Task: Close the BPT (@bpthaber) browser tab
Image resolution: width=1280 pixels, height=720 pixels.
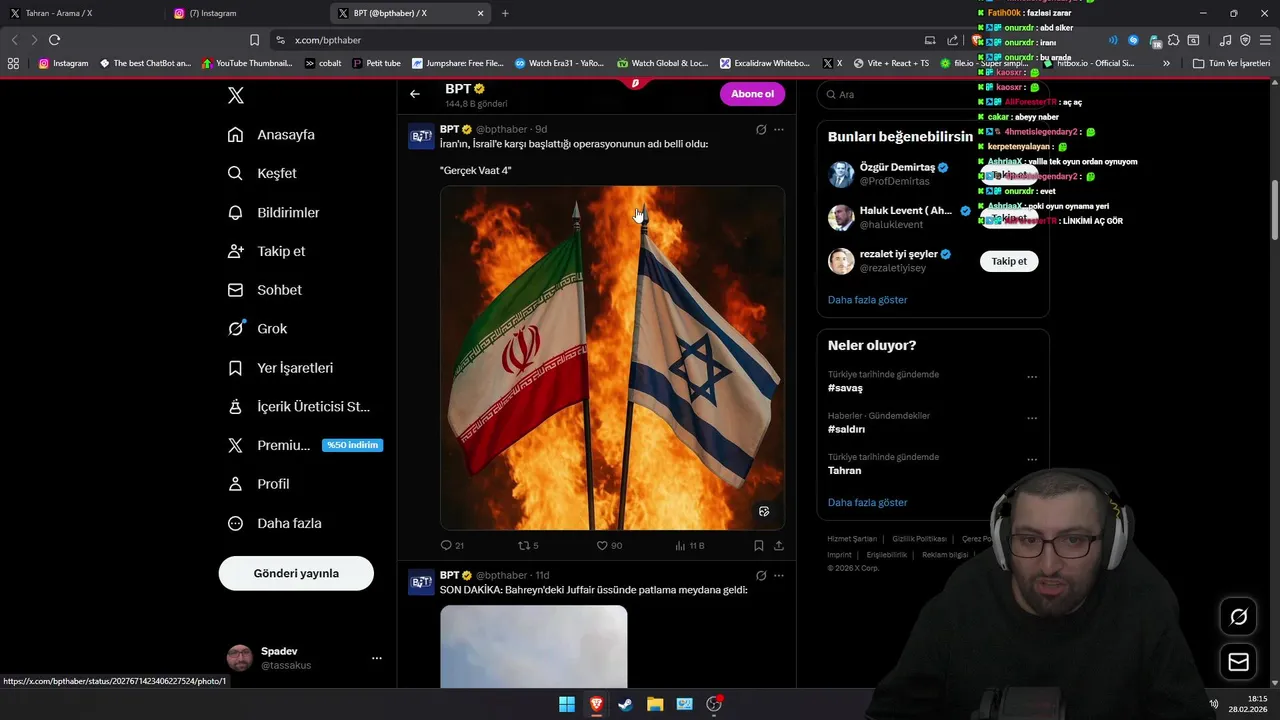Action: (481, 13)
